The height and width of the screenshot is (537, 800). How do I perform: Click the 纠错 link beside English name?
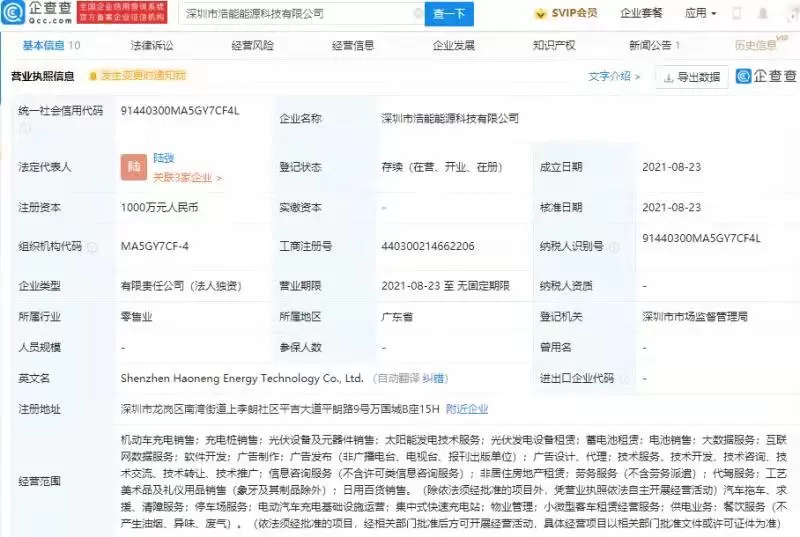click(x=433, y=379)
